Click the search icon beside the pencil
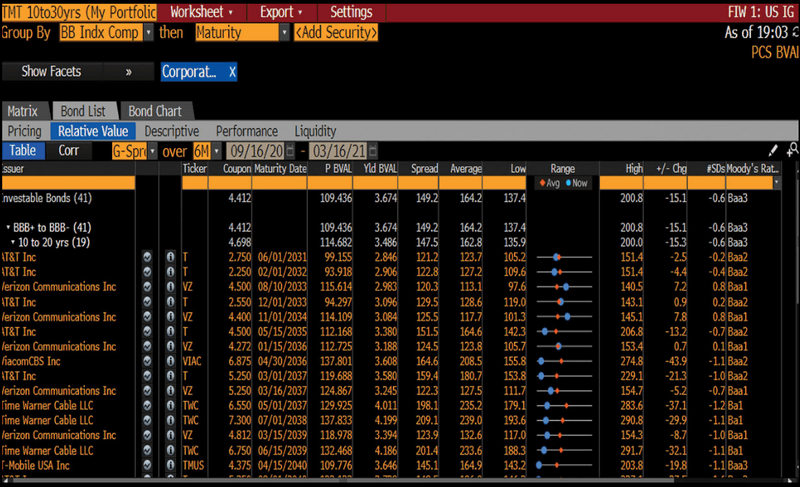 tap(793, 150)
